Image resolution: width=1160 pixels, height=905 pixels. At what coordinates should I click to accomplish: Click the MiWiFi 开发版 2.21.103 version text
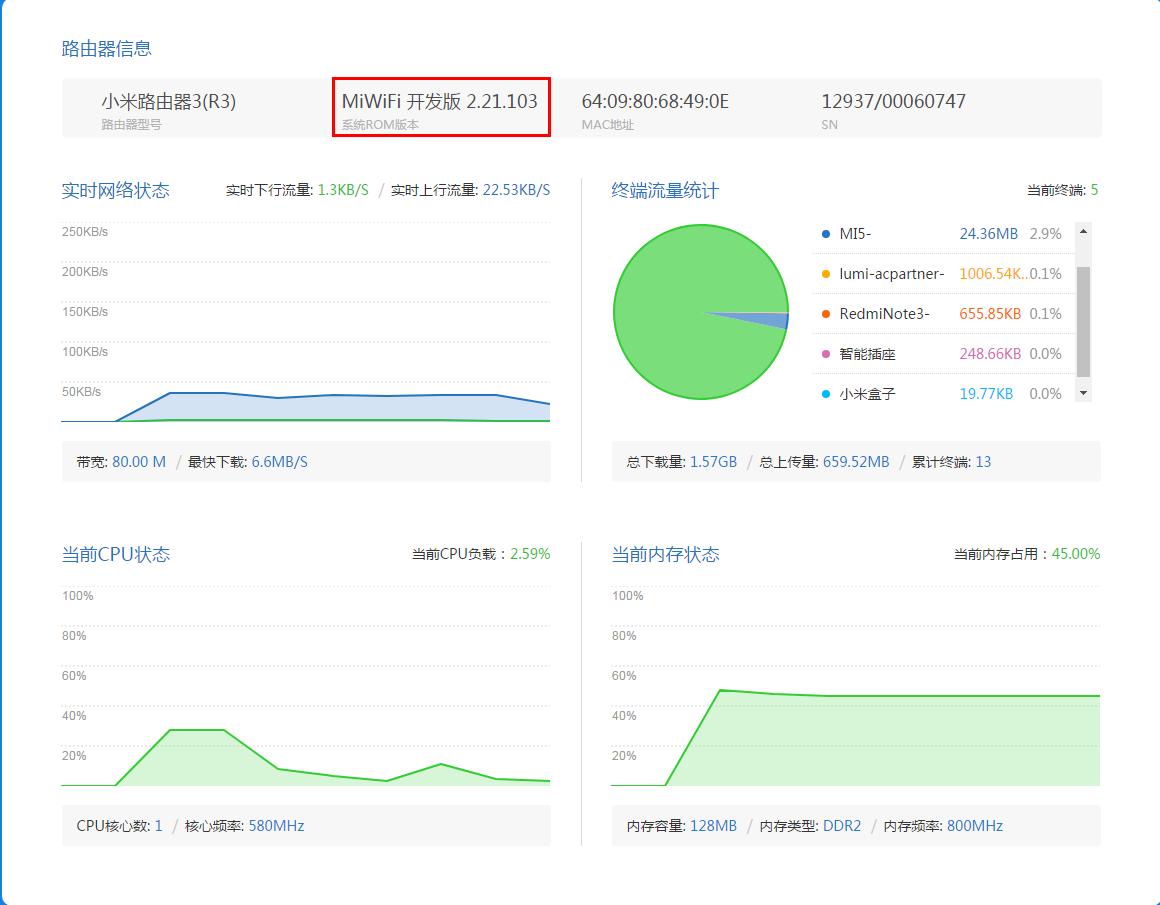pos(439,101)
